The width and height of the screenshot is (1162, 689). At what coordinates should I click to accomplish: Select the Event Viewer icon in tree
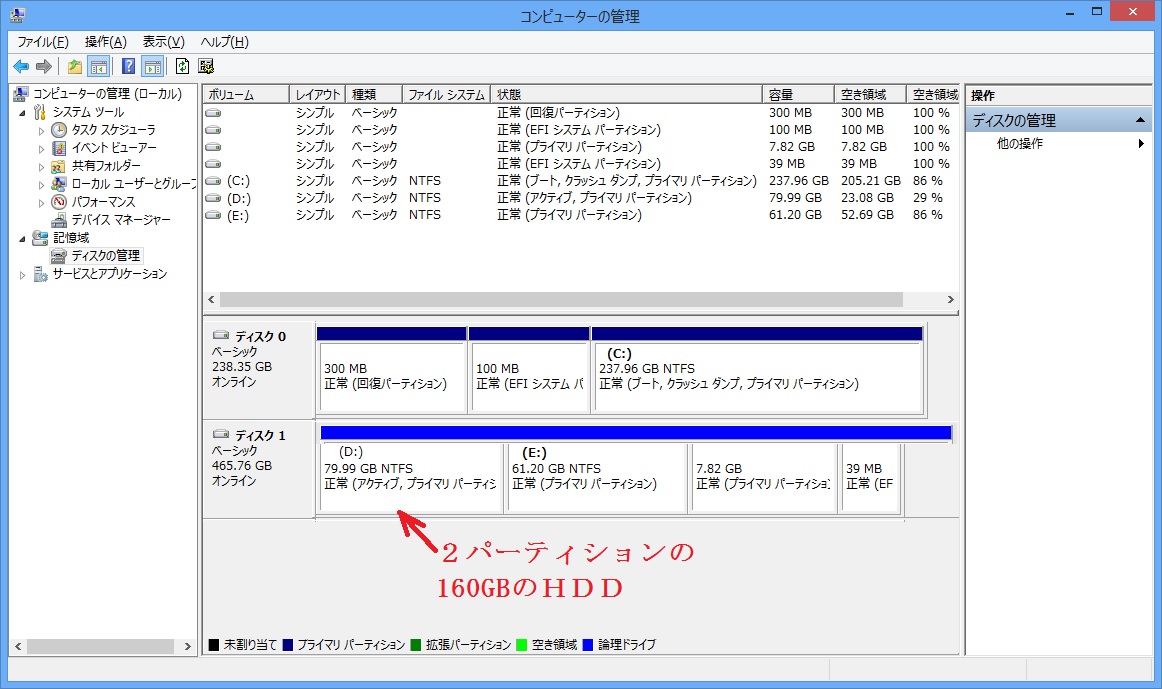point(59,148)
